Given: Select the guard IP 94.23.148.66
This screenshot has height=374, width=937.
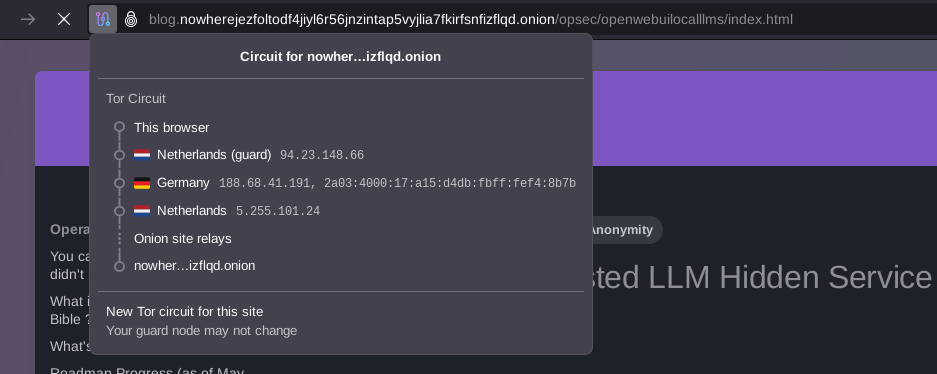Looking at the screenshot, I should tap(321, 155).
